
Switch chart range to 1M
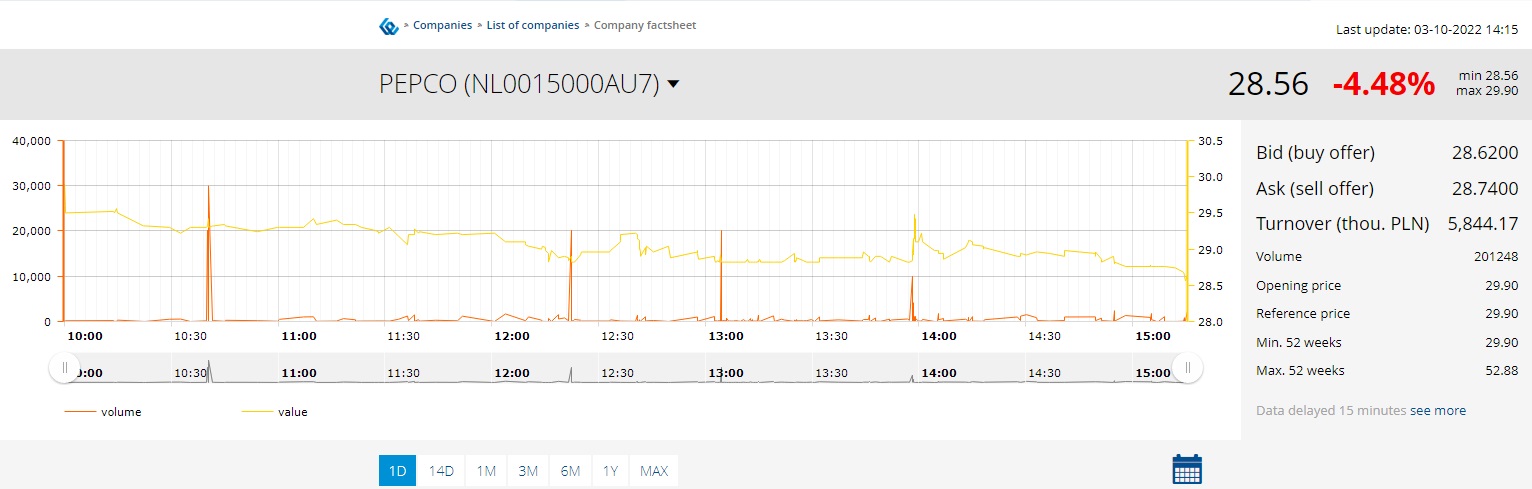[x=486, y=471]
